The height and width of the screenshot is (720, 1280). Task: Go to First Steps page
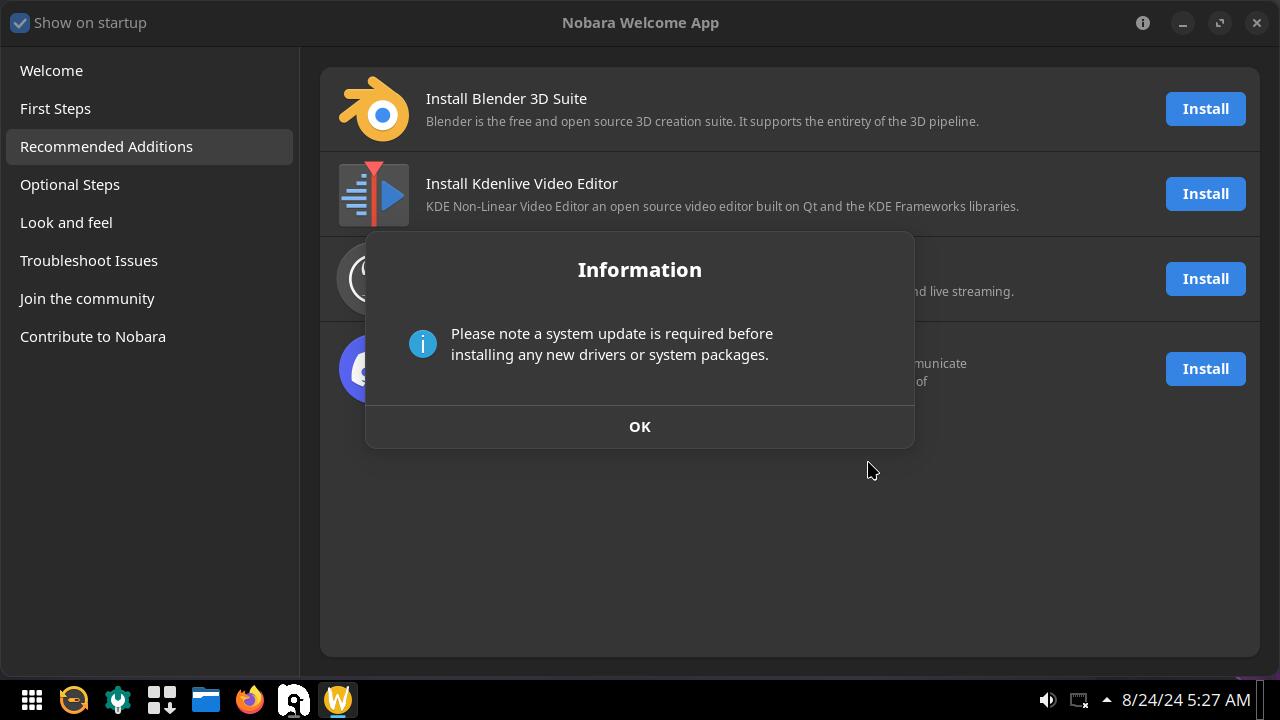pyautogui.click(x=149, y=109)
